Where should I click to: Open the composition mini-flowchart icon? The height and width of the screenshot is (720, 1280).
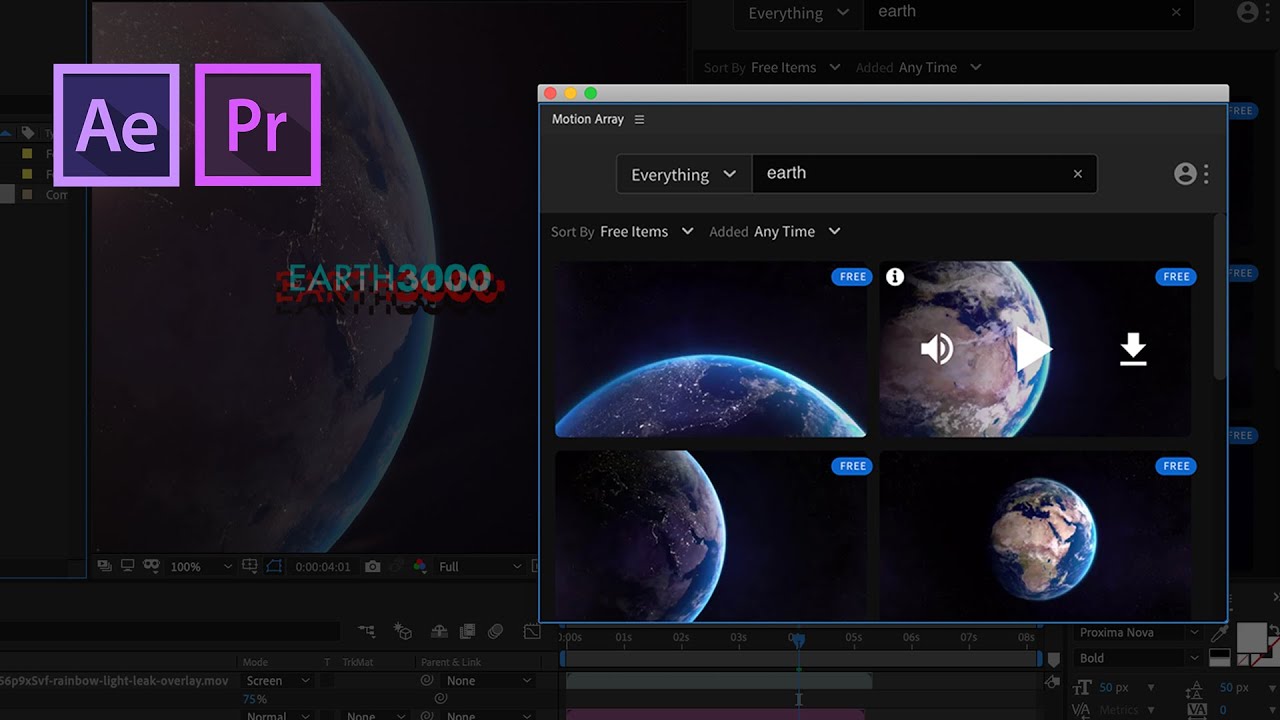coord(367,631)
